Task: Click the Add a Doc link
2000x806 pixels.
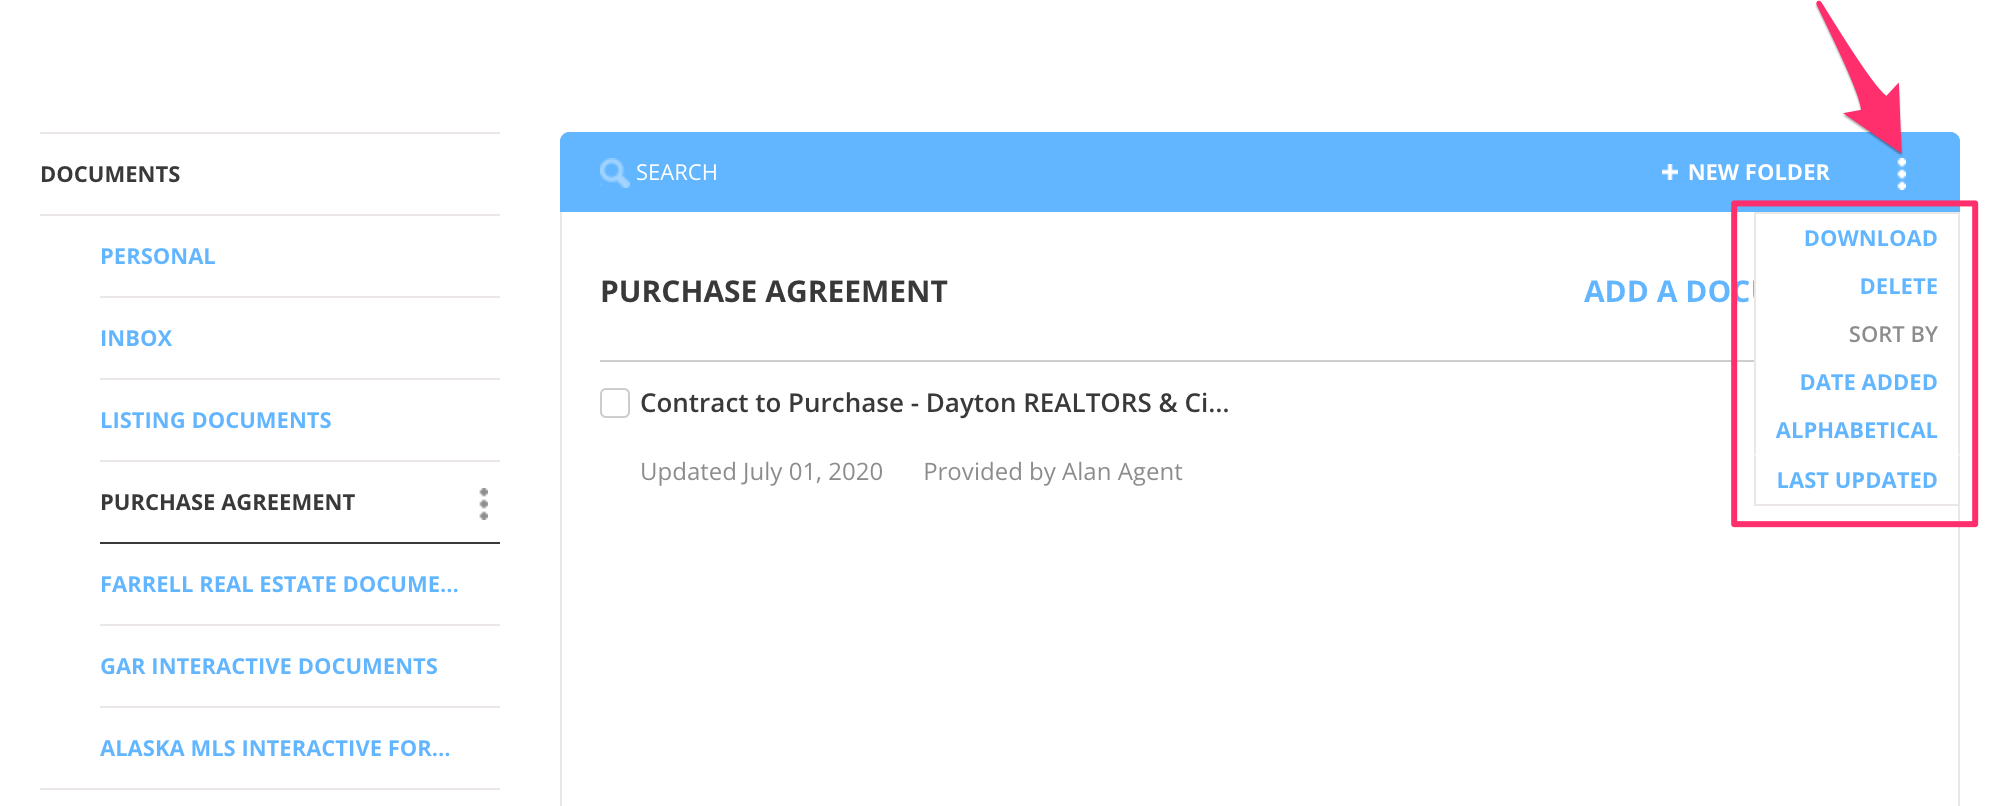Action: point(1666,291)
